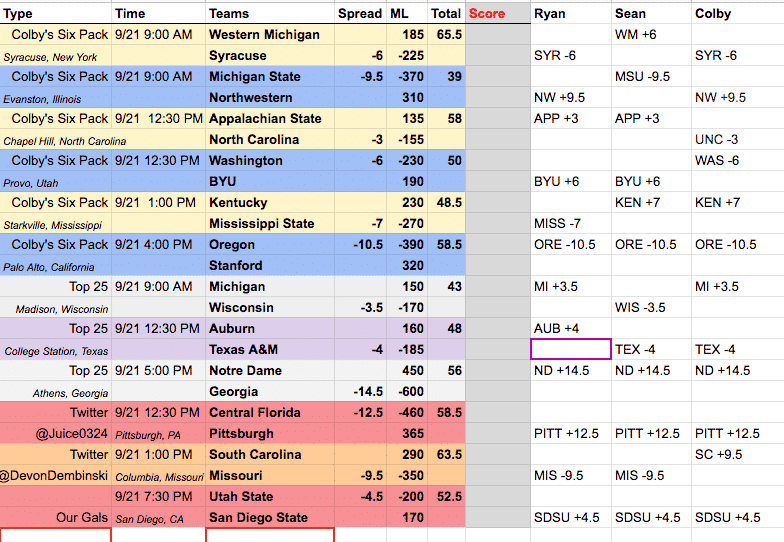Select Ryan's MISS -7 pick
This screenshot has width=784, height=542.
coord(570,224)
